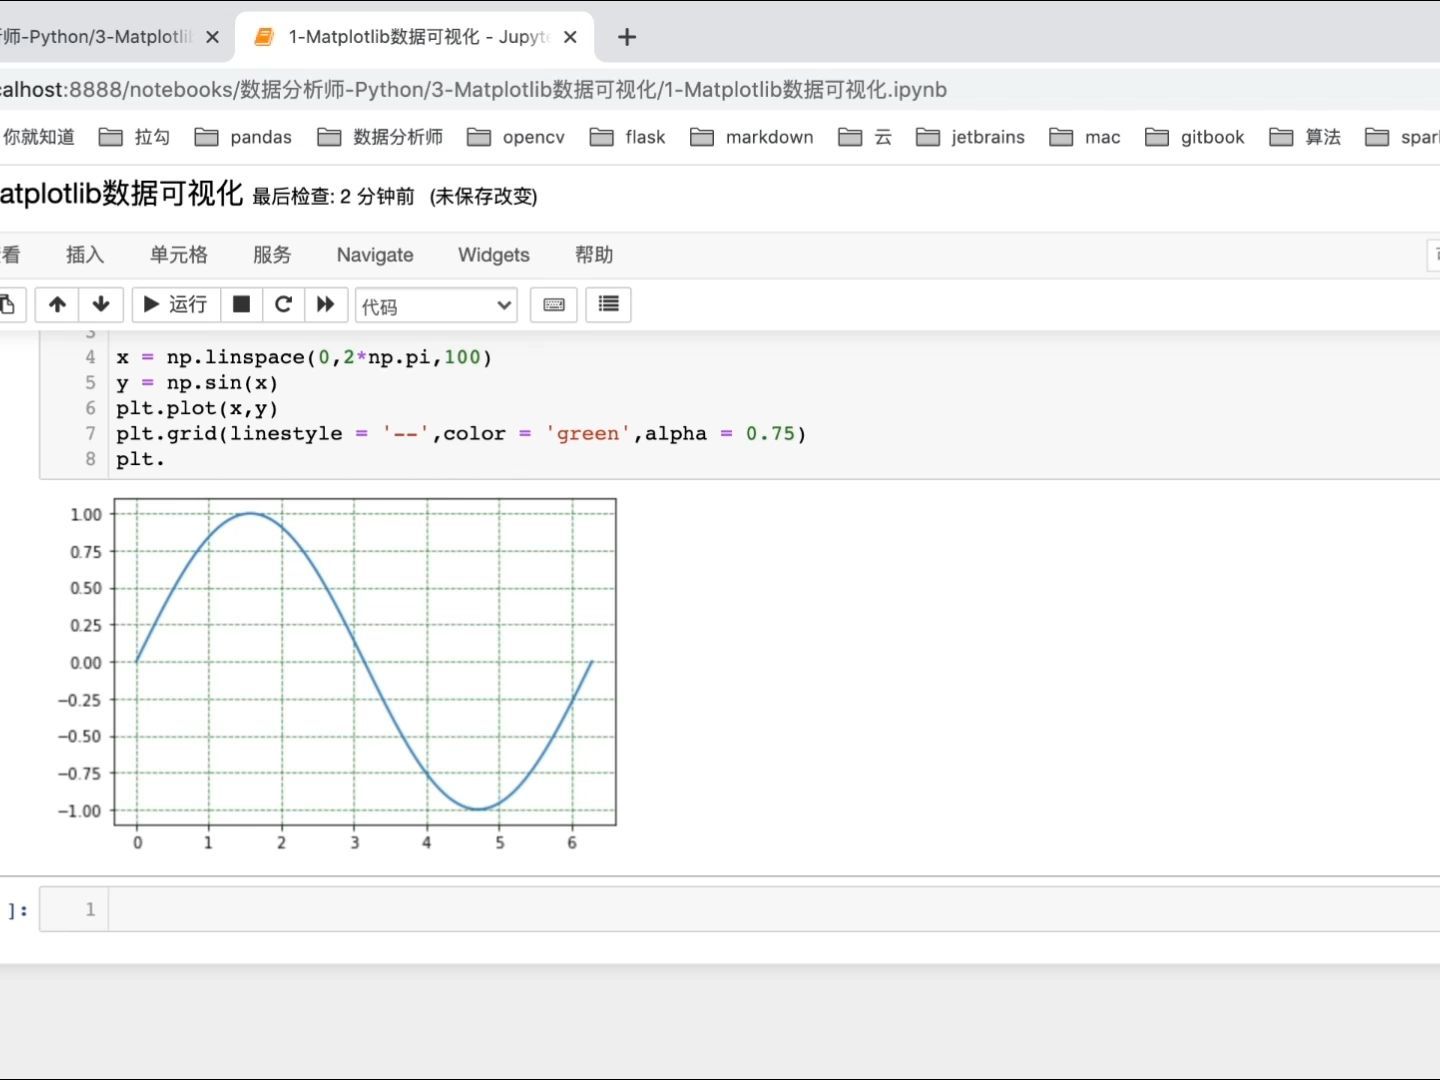Viewport: 1440px width, 1080px height.
Task: Click the 最后检查: 2 分钟前 checkpoint text
Action: (x=333, y=196)
